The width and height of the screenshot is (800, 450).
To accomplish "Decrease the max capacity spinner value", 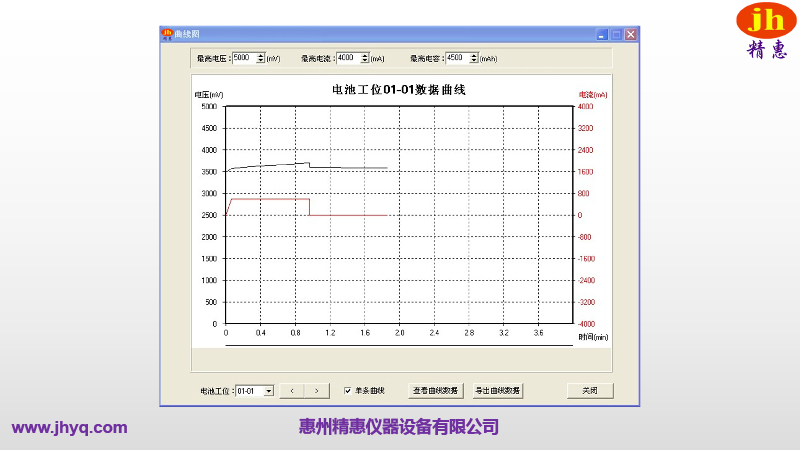I will pos(474,61).
